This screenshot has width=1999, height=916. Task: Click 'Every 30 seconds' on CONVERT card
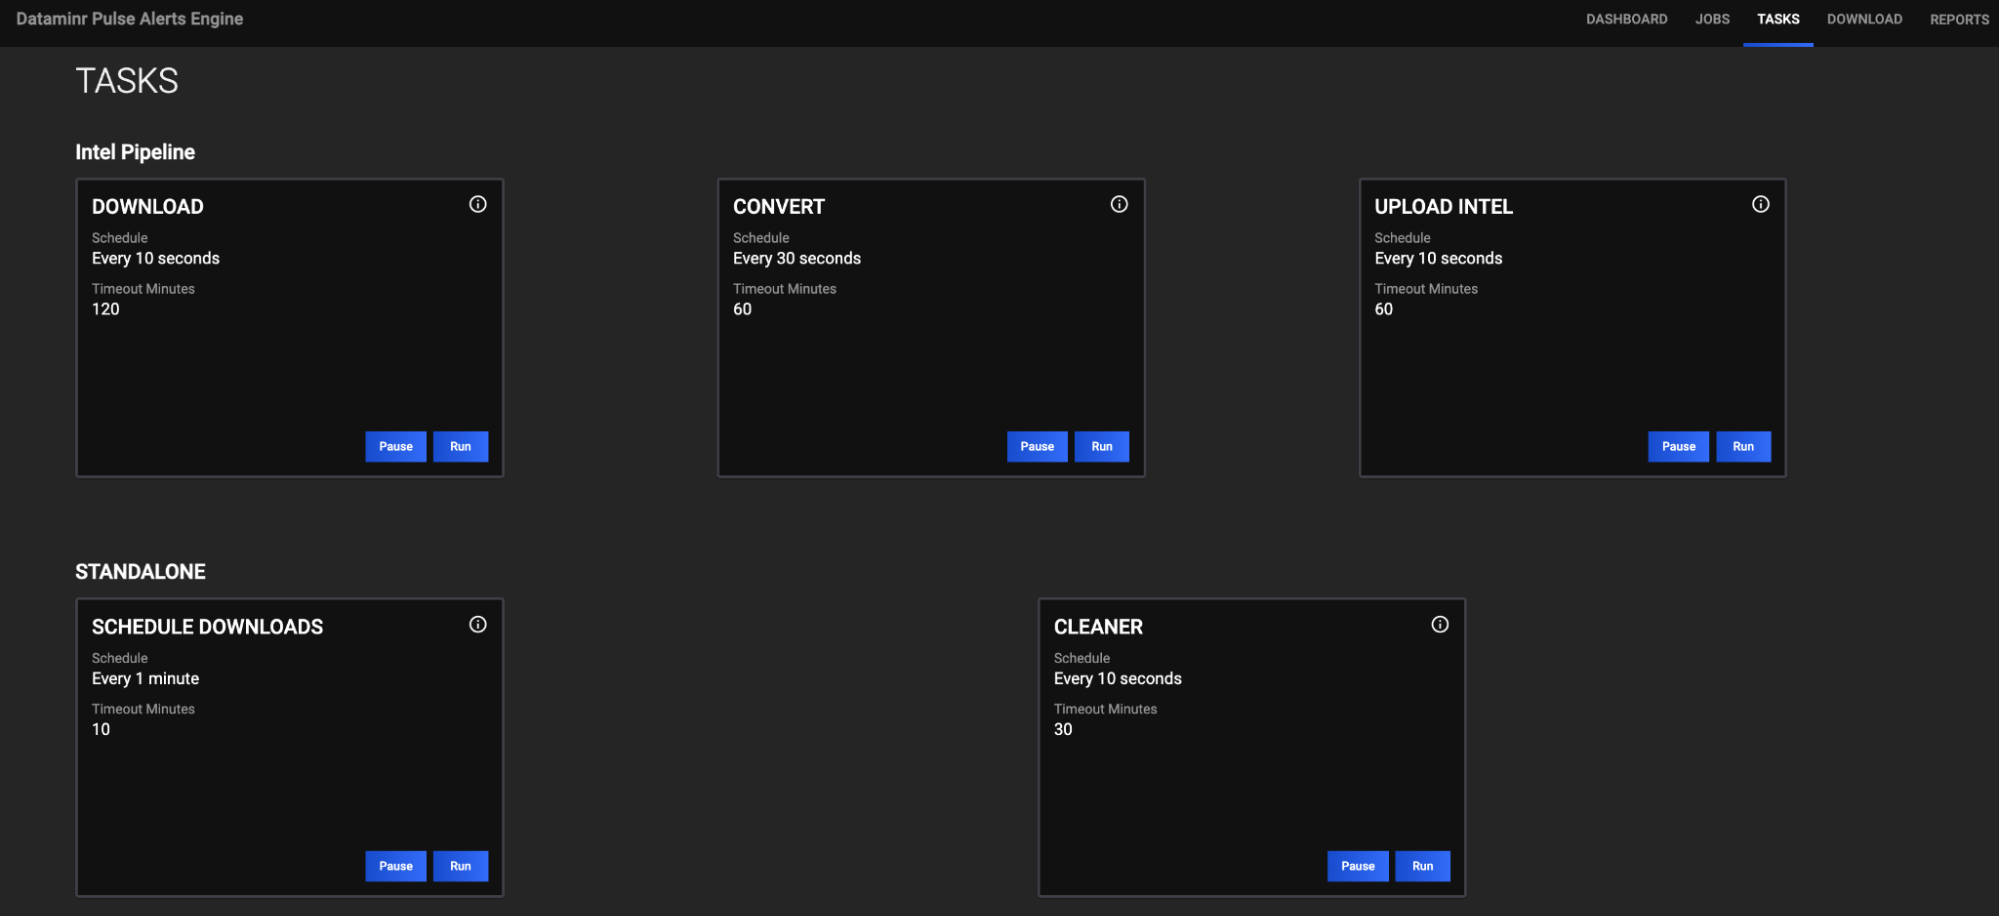click(797, 258)
